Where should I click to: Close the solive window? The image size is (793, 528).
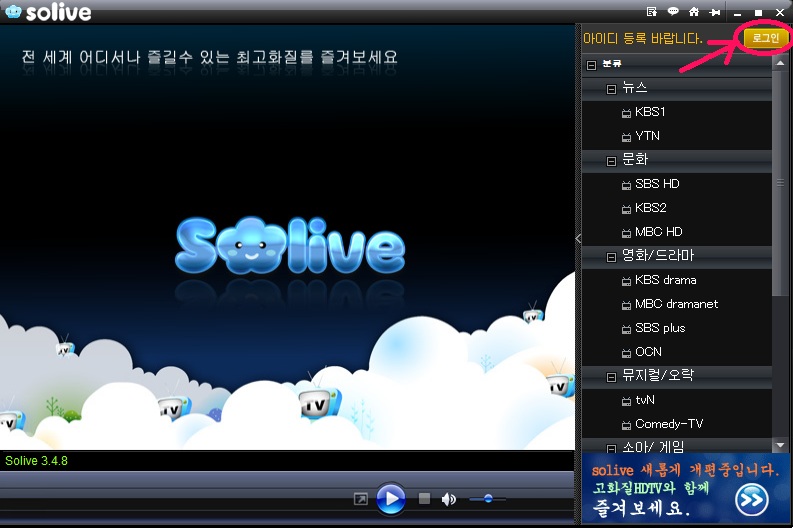(780, 12)
